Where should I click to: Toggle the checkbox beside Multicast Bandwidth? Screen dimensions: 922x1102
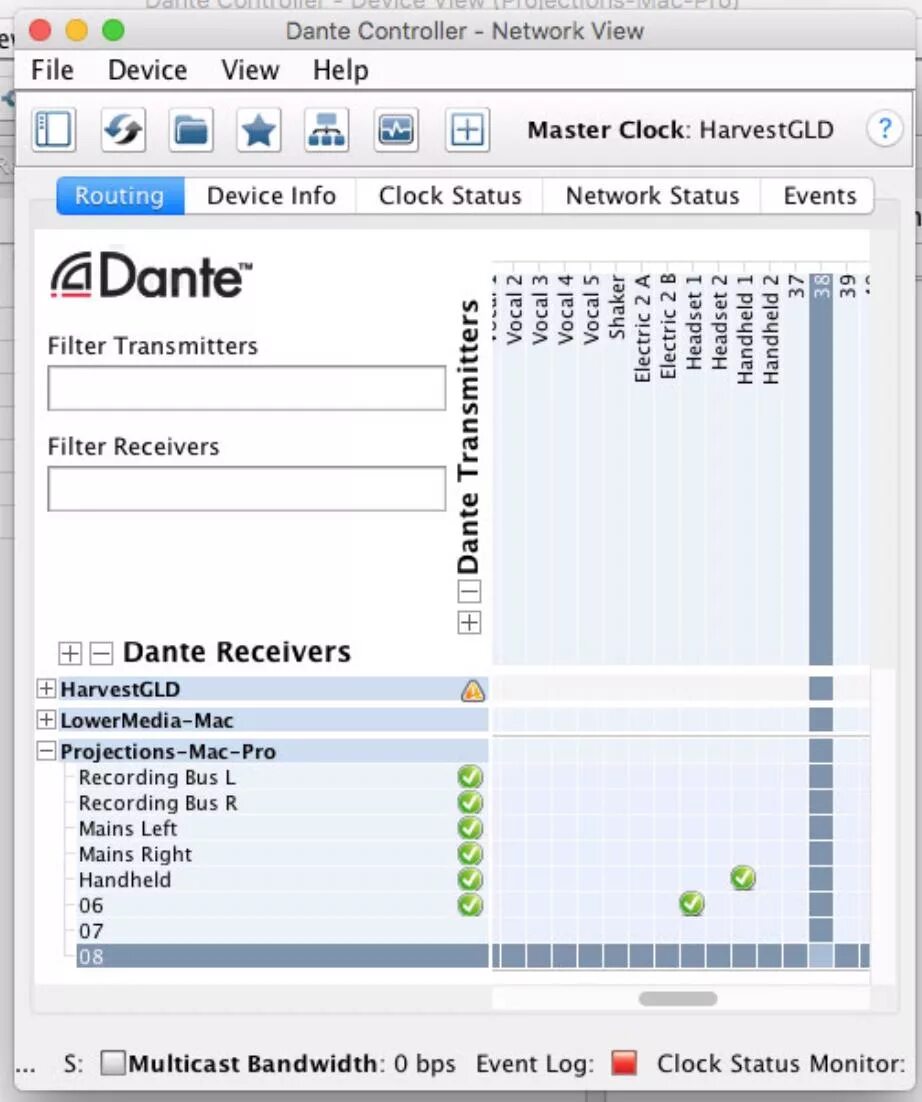coord(112,1063)
